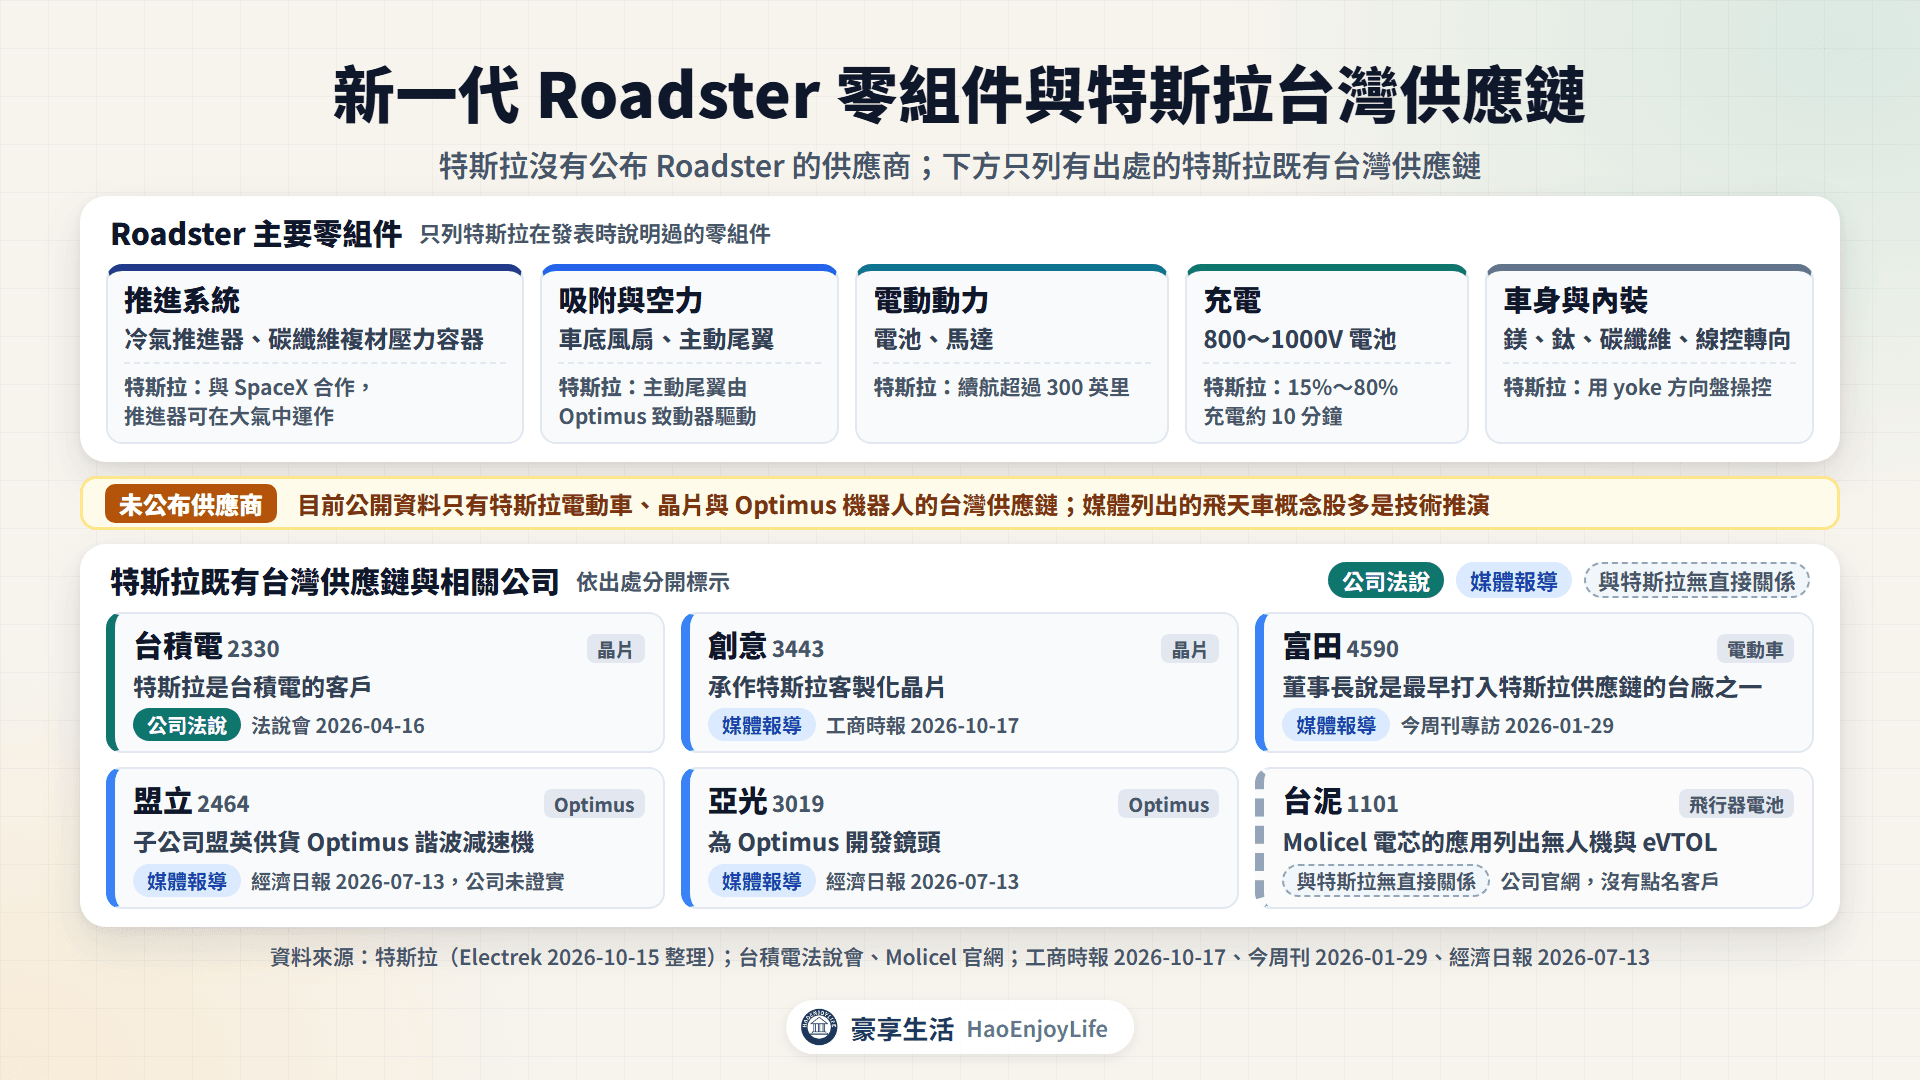Click 媒體報導 badge in 盟立 card

pos(187,881)
